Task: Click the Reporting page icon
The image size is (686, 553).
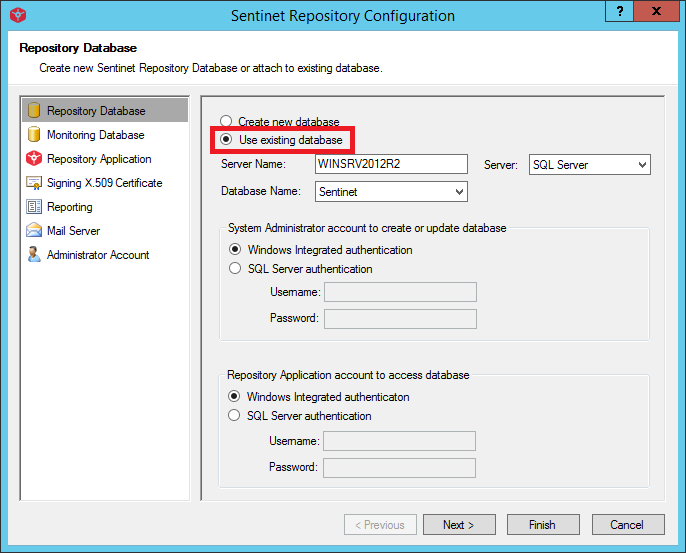Action: [x=34, y=206]
